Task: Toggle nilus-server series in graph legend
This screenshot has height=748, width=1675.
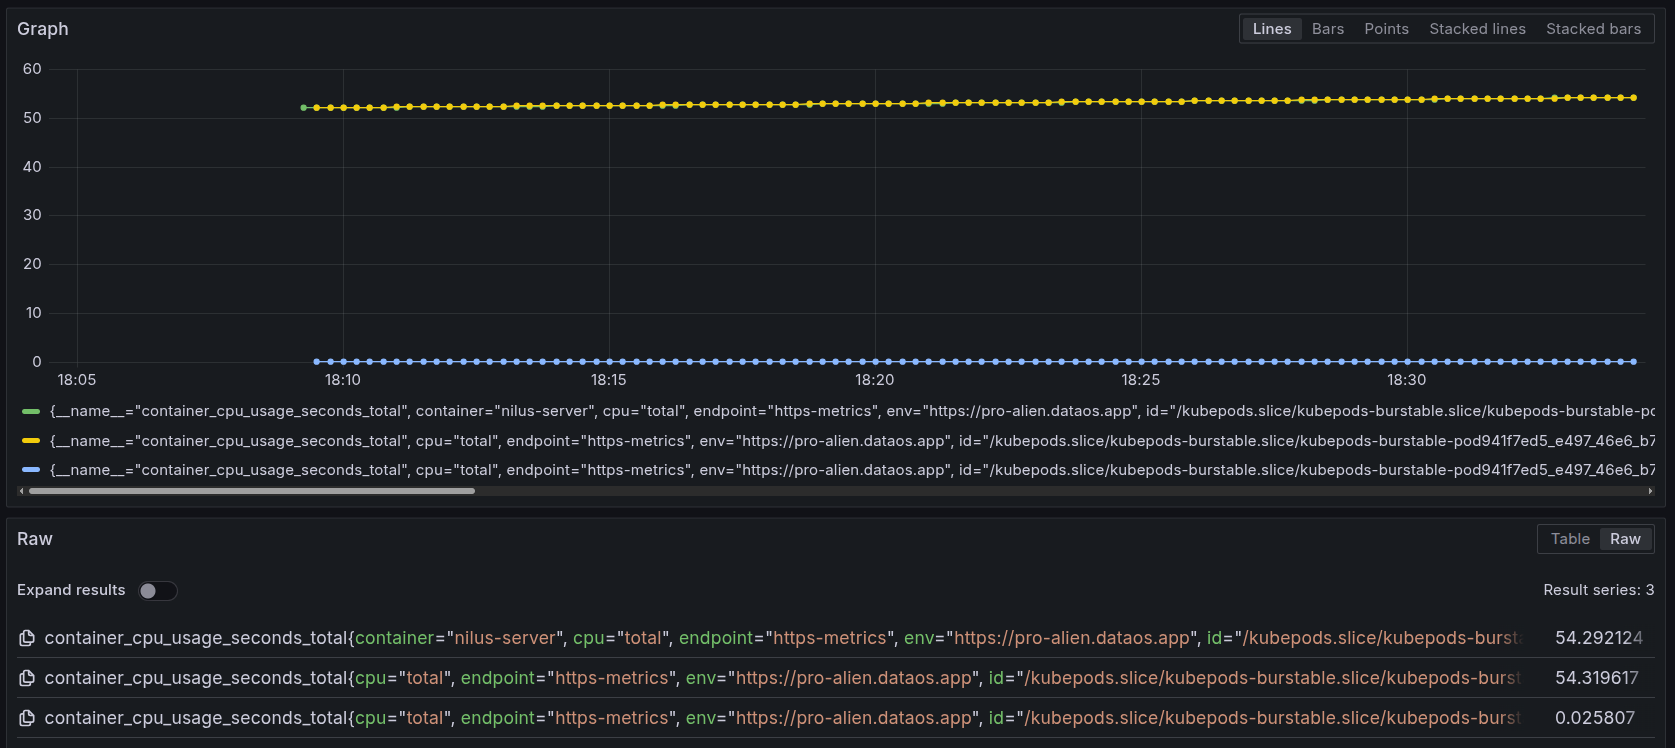Action: pos(600,411)
